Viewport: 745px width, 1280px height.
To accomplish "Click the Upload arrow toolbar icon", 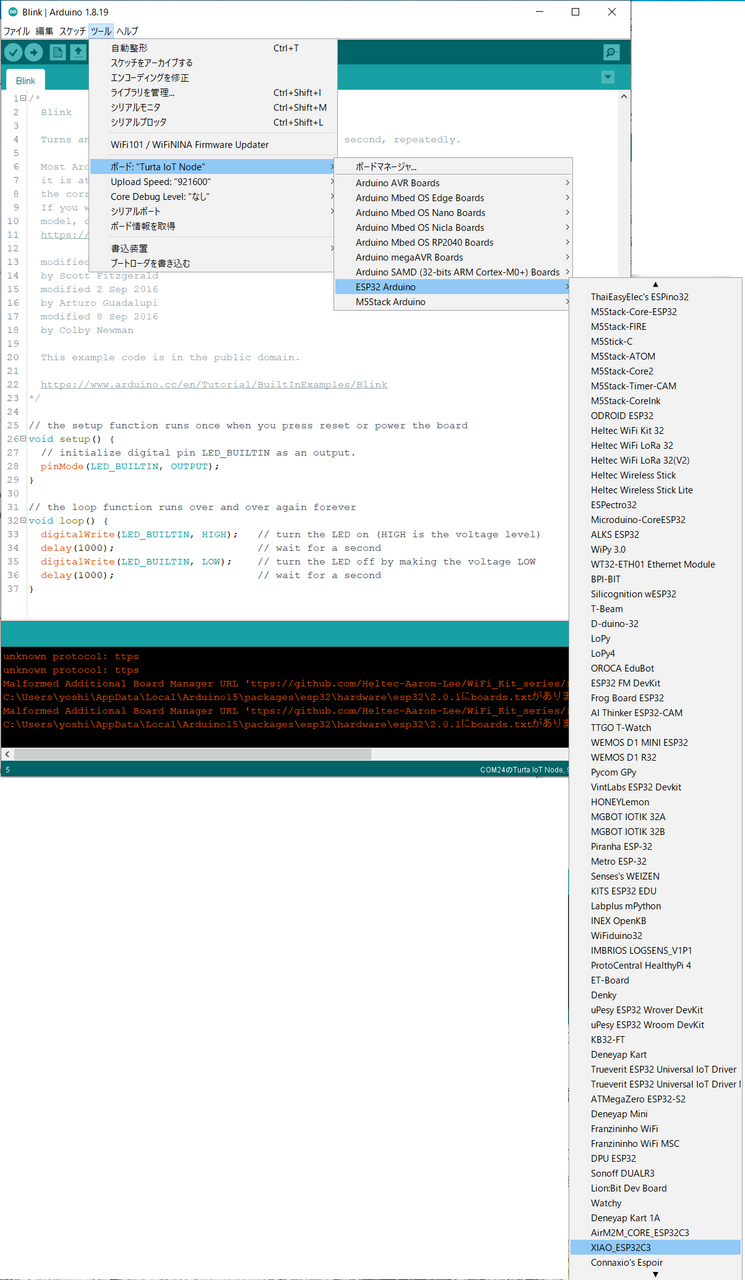I will [x=36, y=52].
